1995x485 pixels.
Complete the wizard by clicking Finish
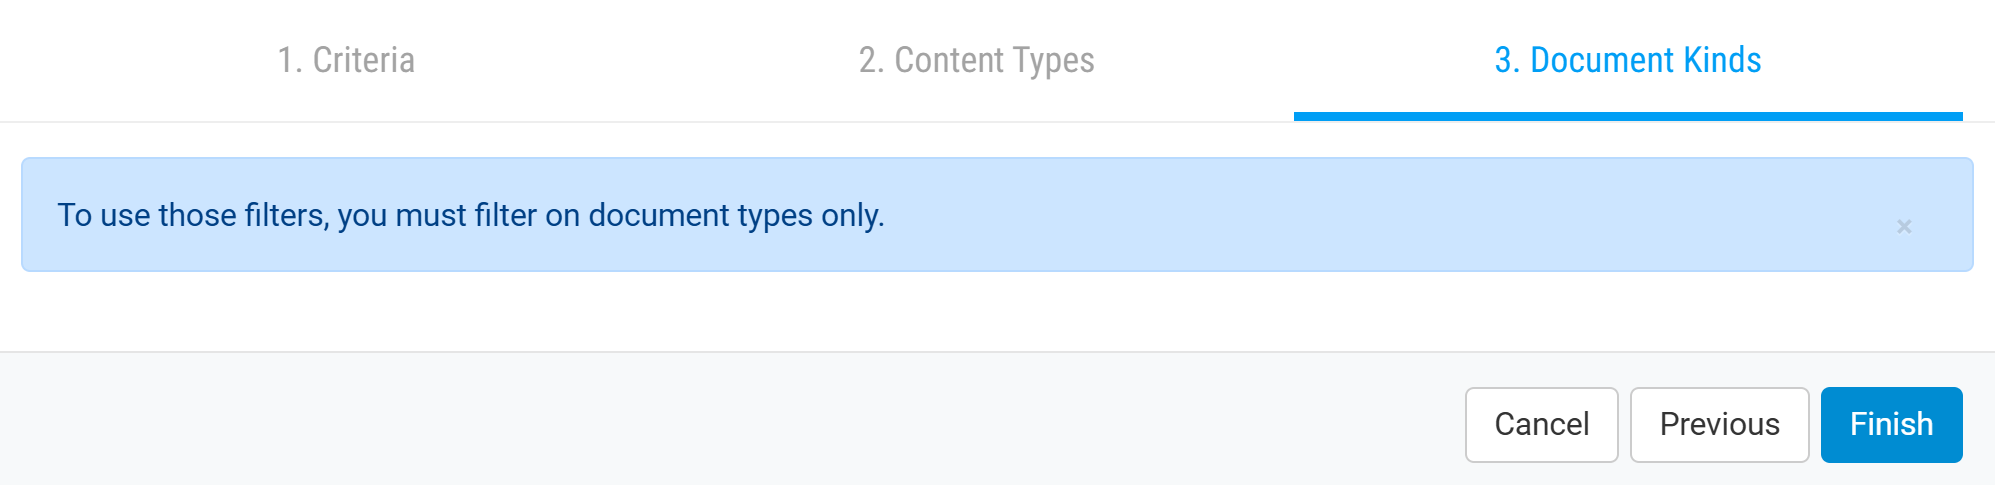tap(1891, 424)
